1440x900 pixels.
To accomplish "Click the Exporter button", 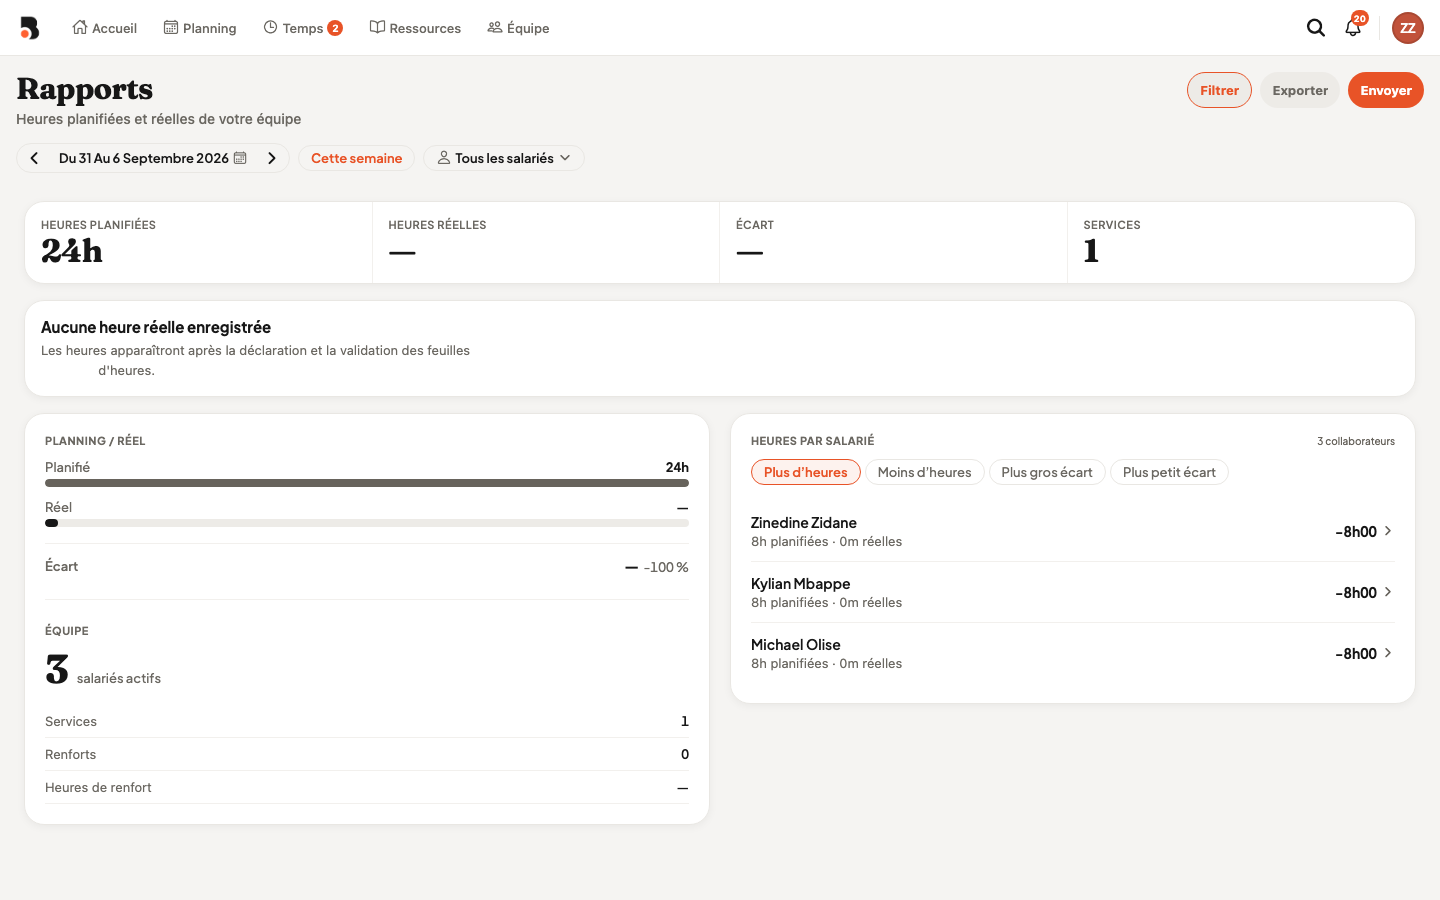I will 1300,90.
